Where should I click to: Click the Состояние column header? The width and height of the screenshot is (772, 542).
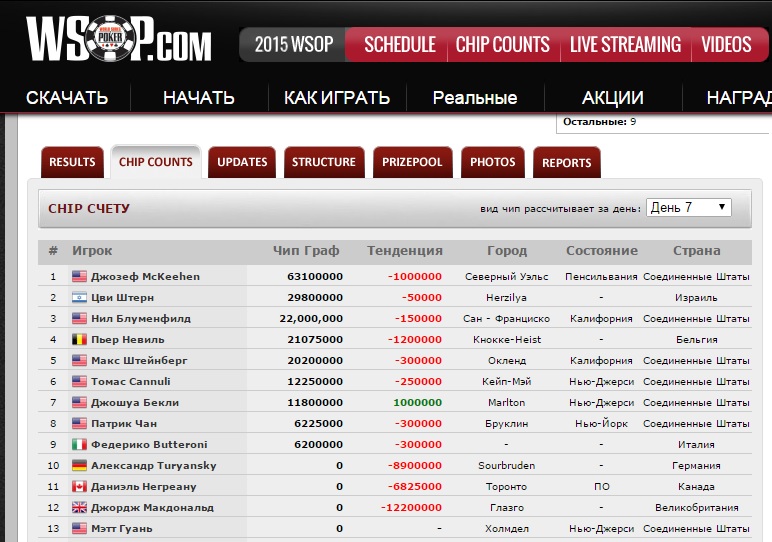coord(602,251)
